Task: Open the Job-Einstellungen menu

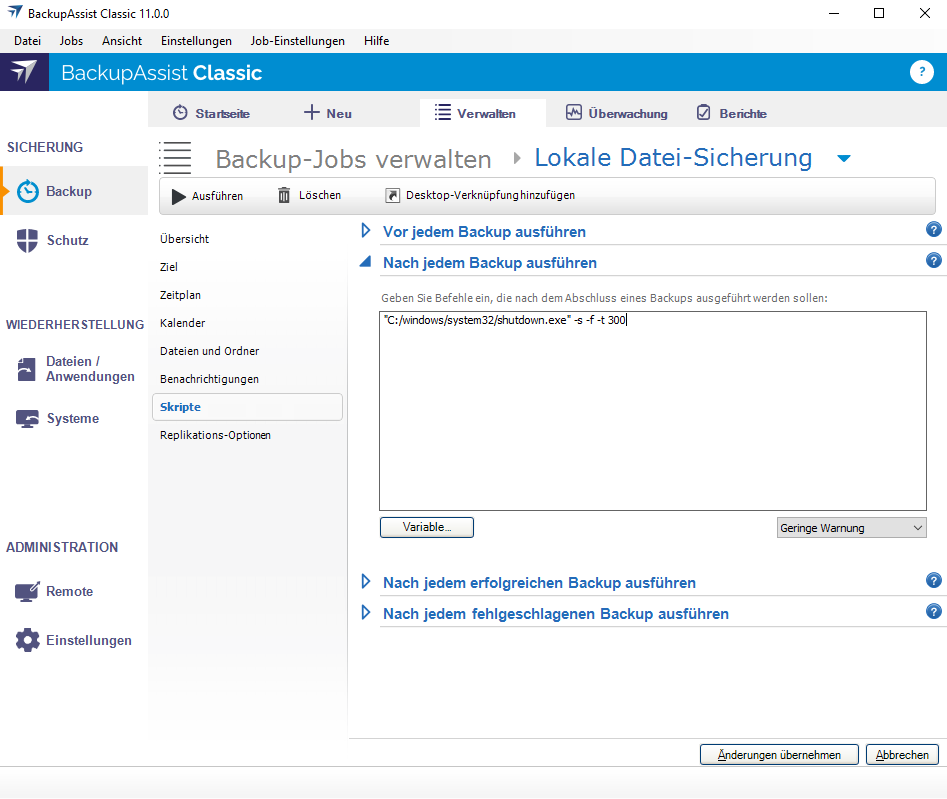Action: 297,41
